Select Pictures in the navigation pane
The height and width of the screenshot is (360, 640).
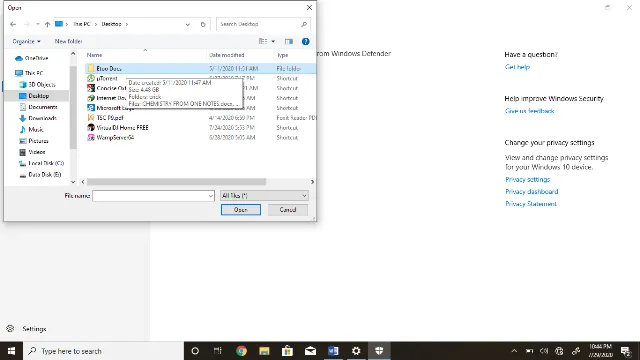pyautogui.click(x=34, y=141)
